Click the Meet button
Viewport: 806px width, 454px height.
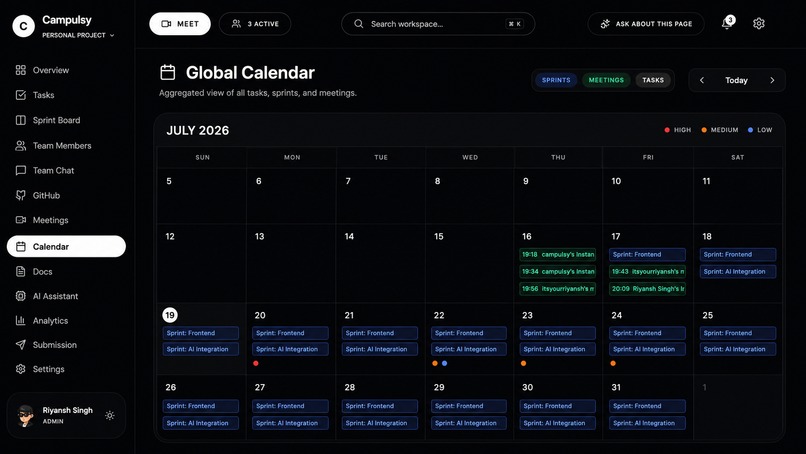(180, 24)
